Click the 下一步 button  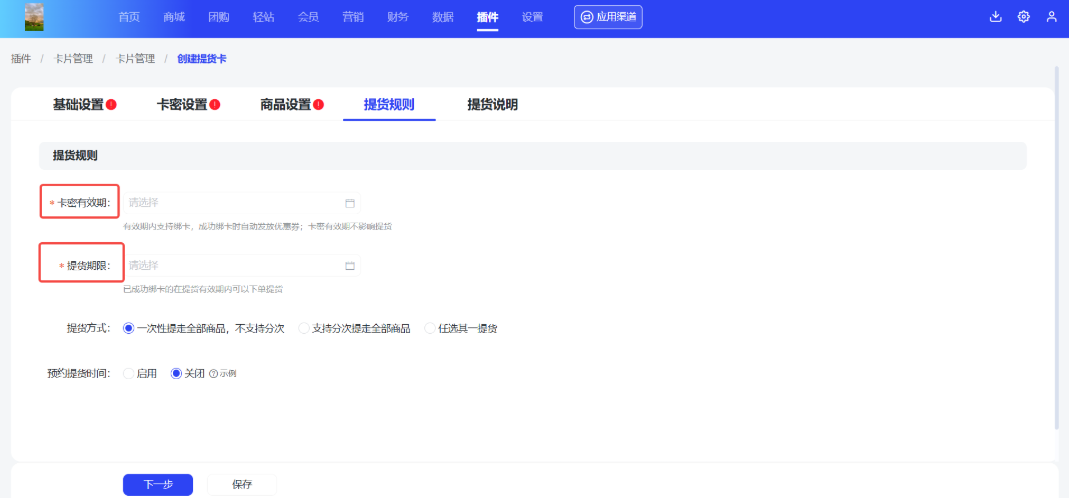(x=157, y=485)
